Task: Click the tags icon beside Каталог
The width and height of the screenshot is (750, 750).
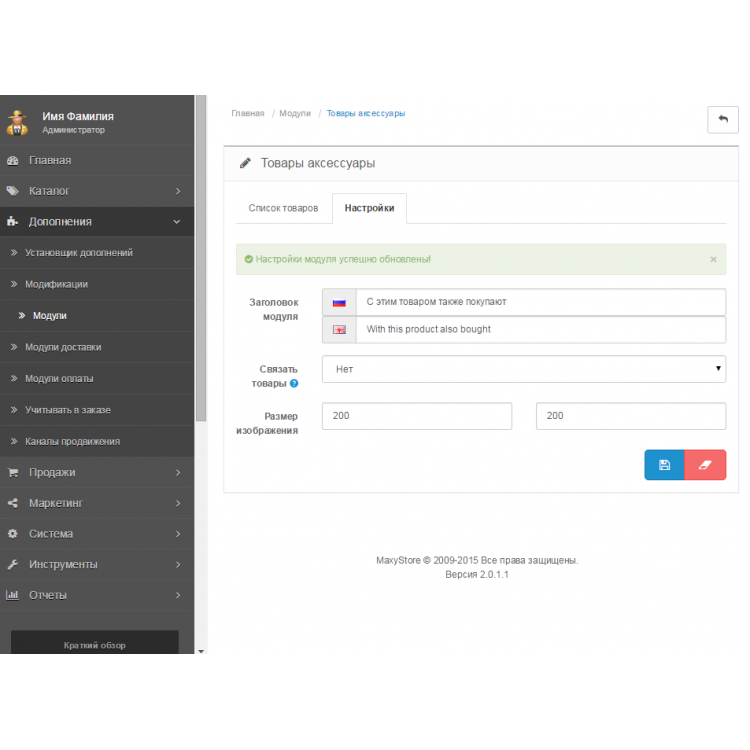Action: click(12, 191)
